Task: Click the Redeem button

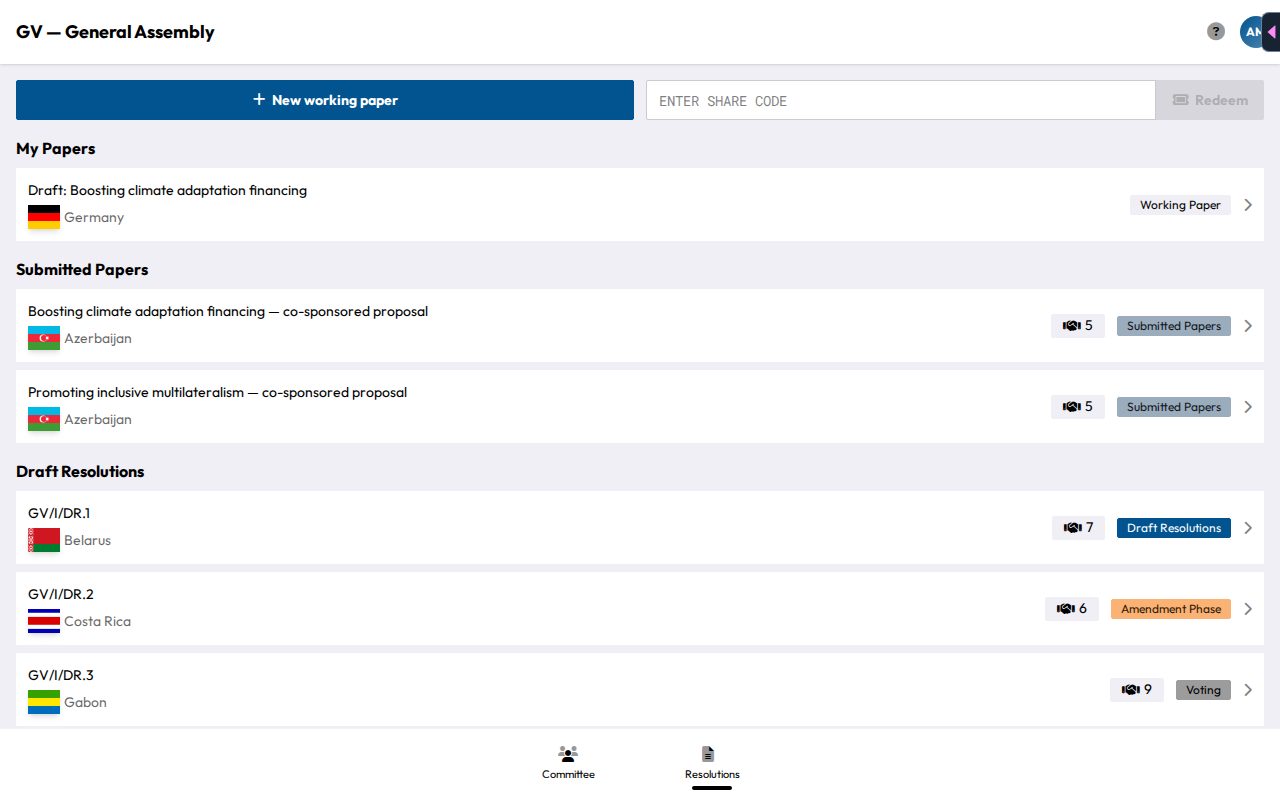Action: 1210,100
